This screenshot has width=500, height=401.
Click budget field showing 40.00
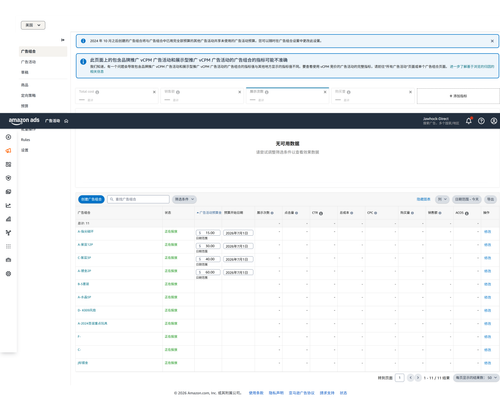coord(208,259)
